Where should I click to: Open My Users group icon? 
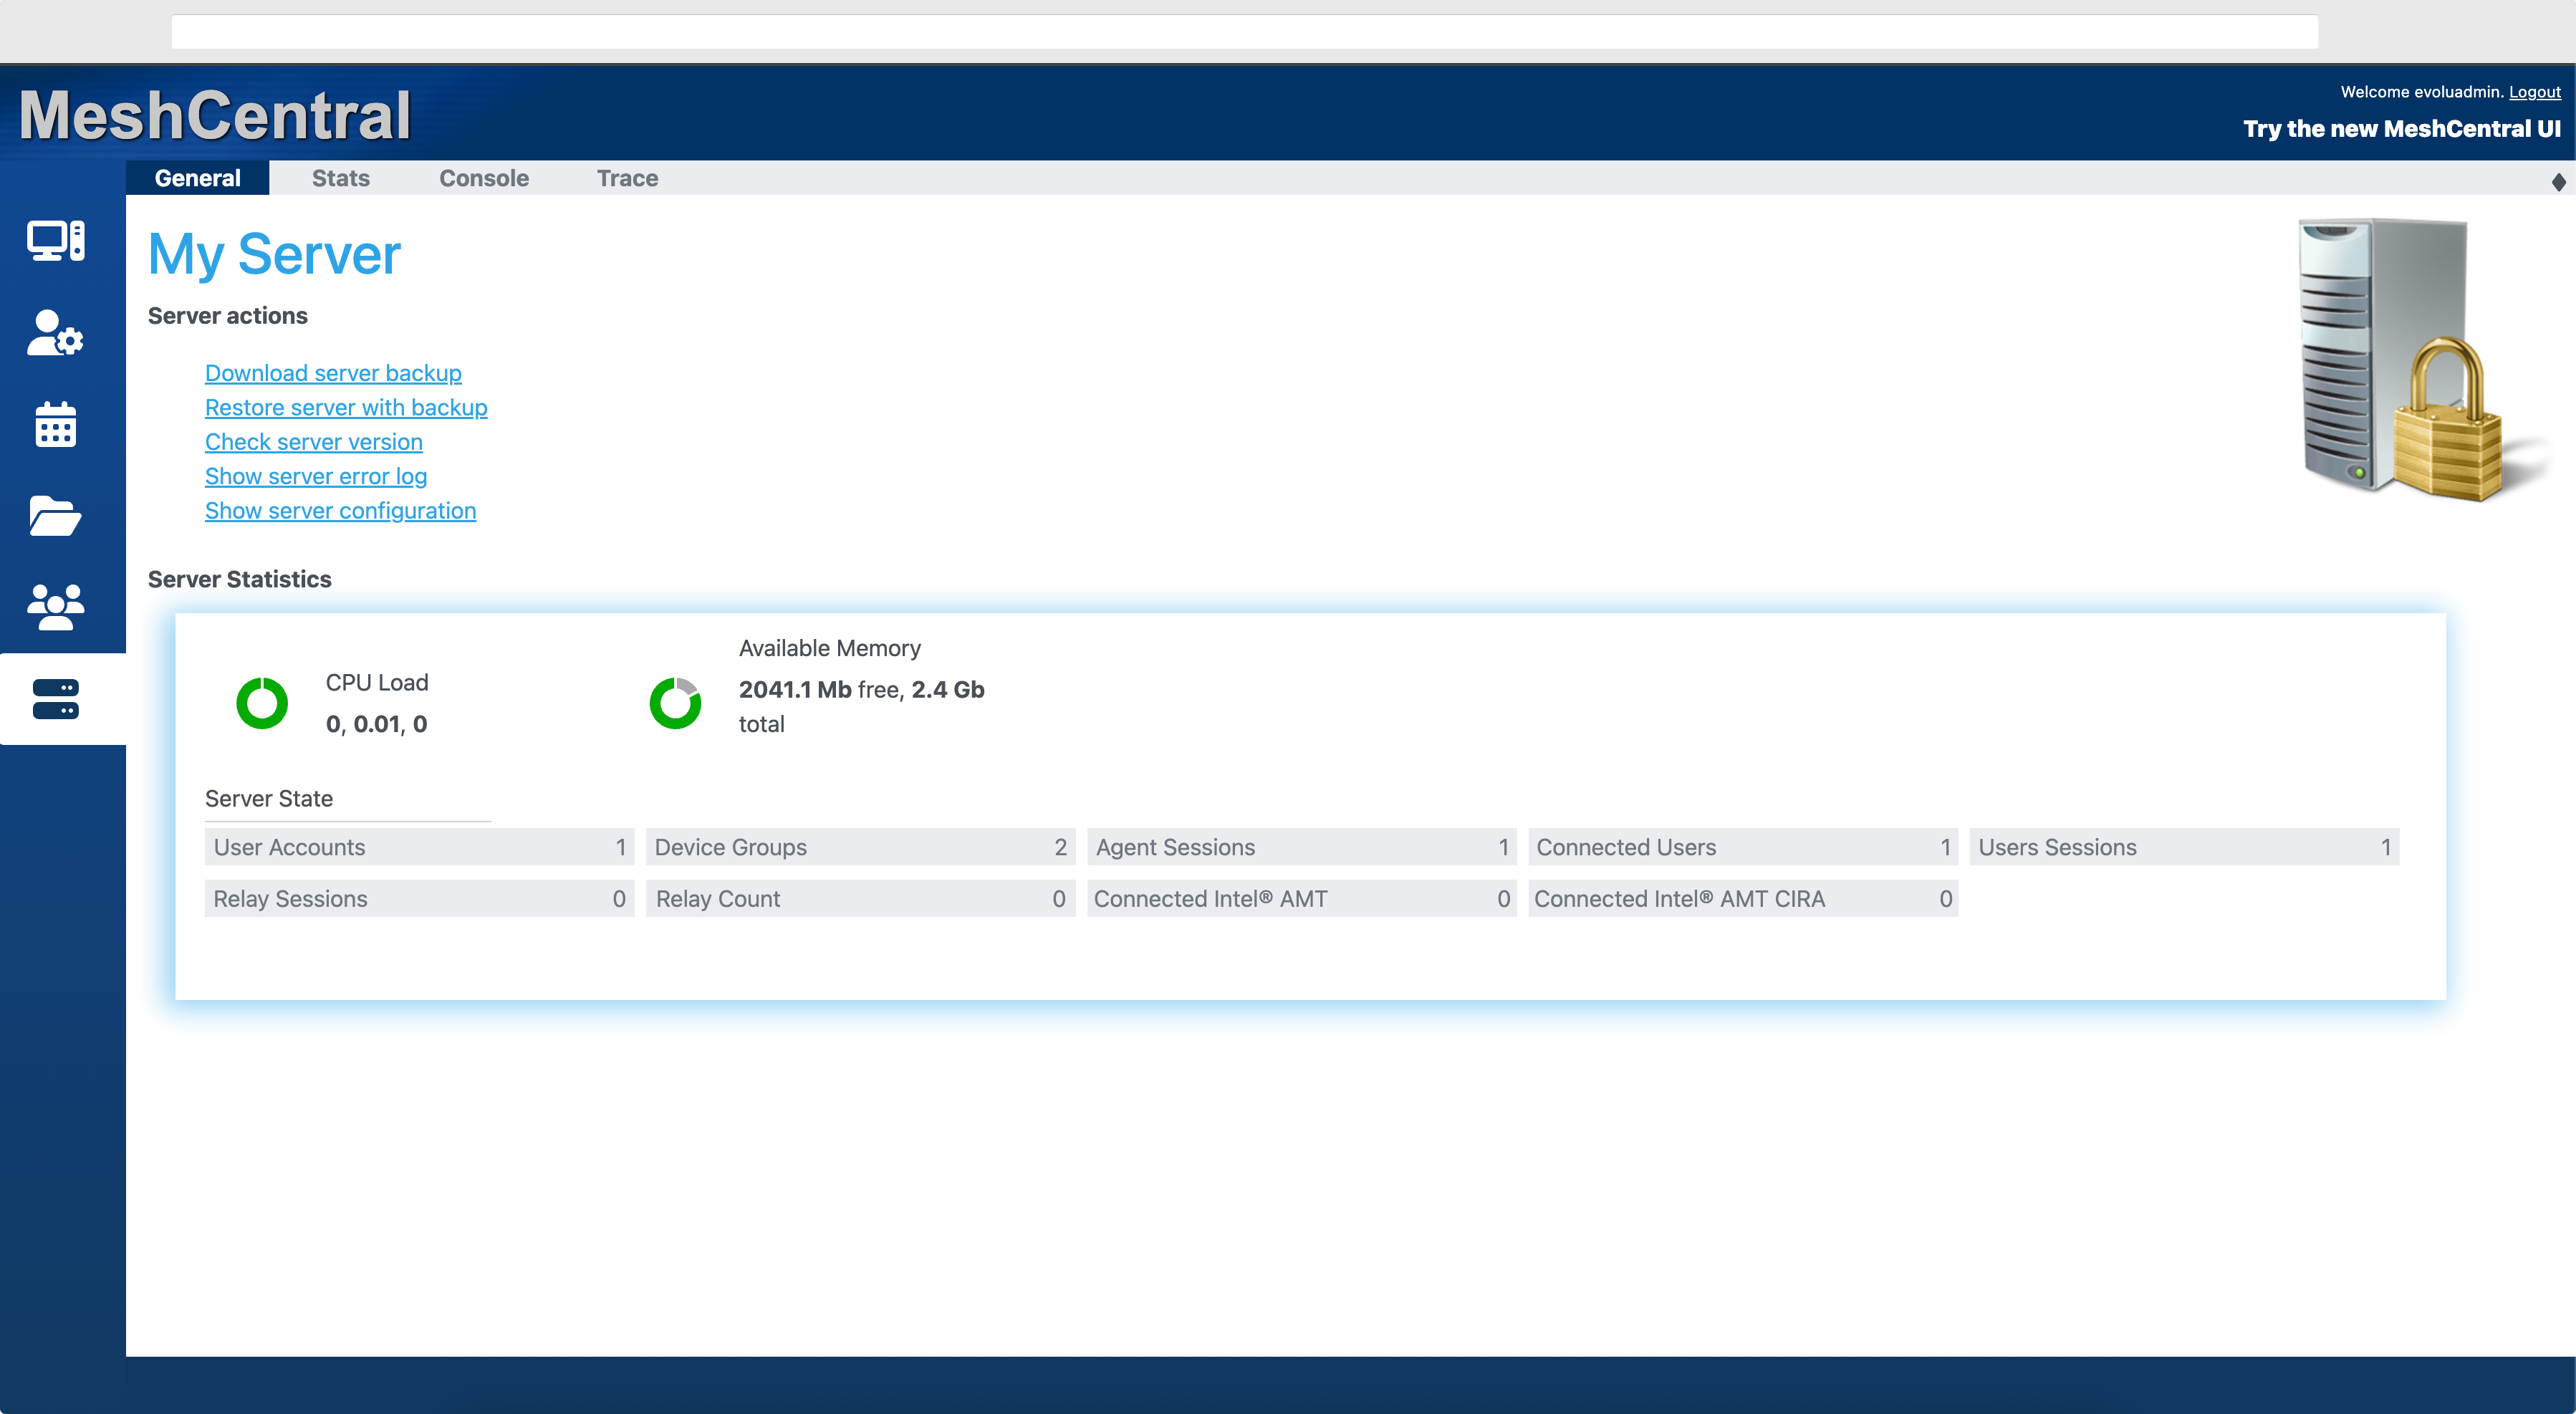click(x=56, y=607)
